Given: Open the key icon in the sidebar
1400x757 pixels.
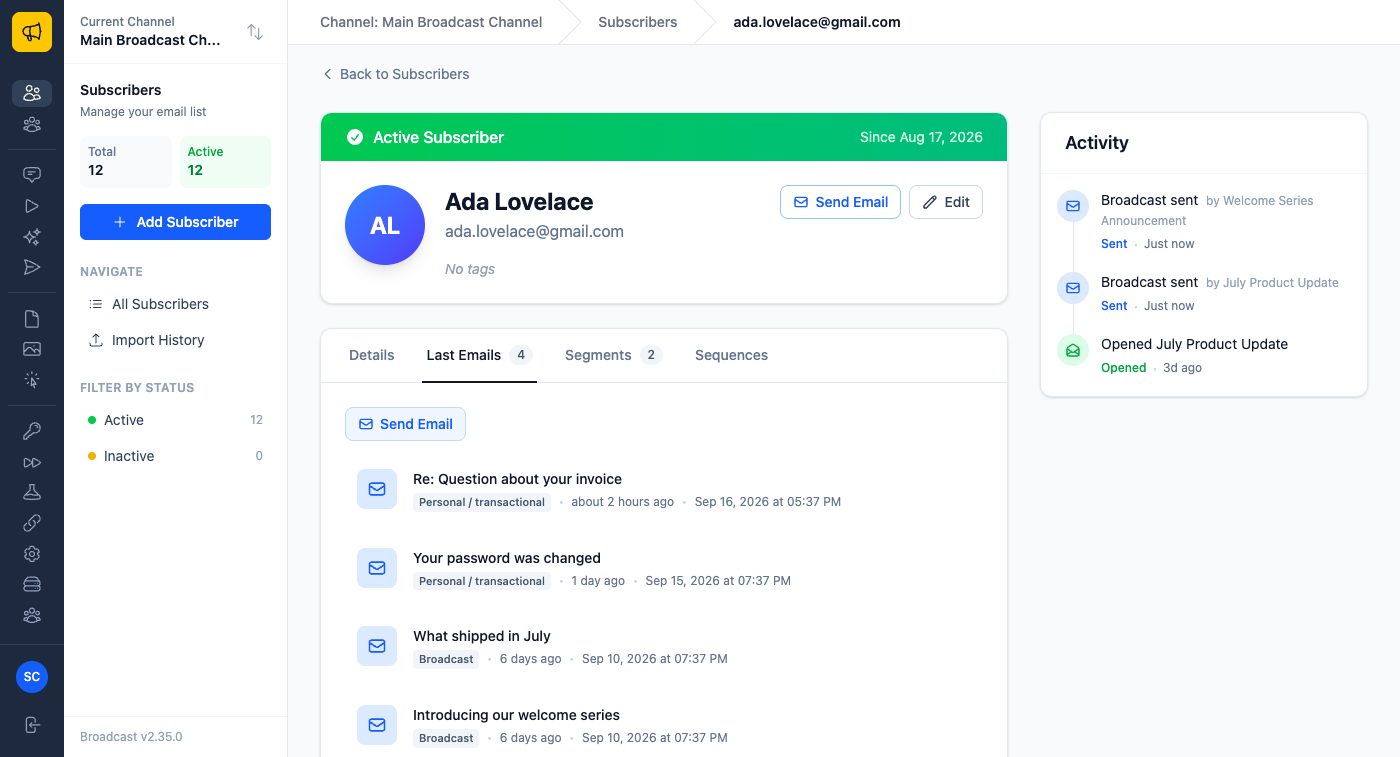Looking at the screenshot, I should [32, 432].
